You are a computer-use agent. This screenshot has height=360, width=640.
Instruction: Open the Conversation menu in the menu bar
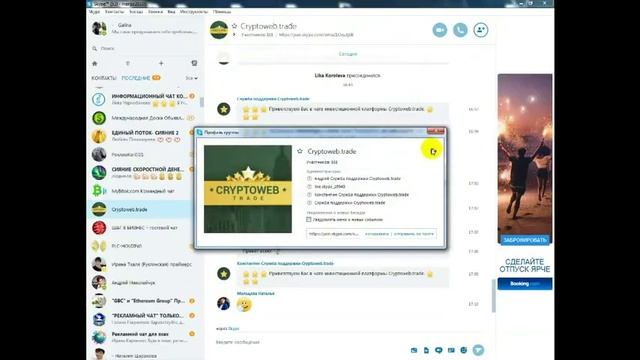(x=136, y=12)
